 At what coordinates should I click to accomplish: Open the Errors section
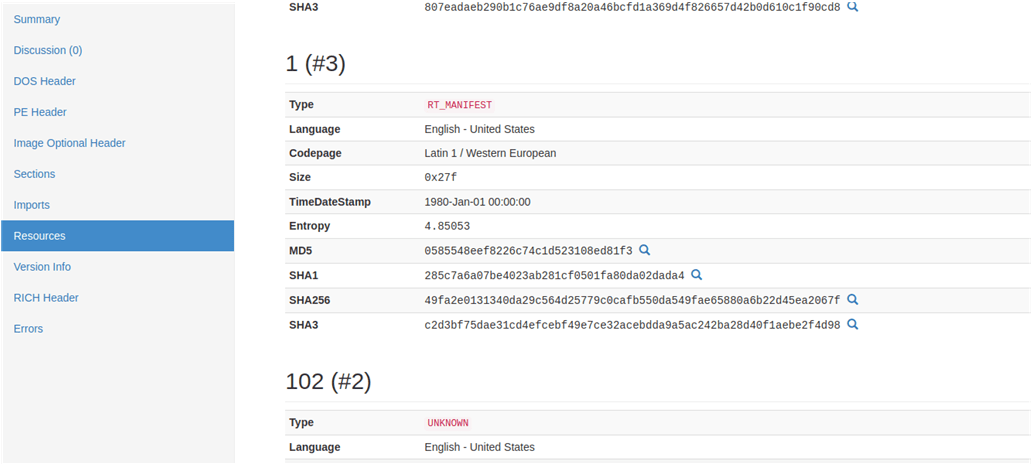[x=28, y=329]
